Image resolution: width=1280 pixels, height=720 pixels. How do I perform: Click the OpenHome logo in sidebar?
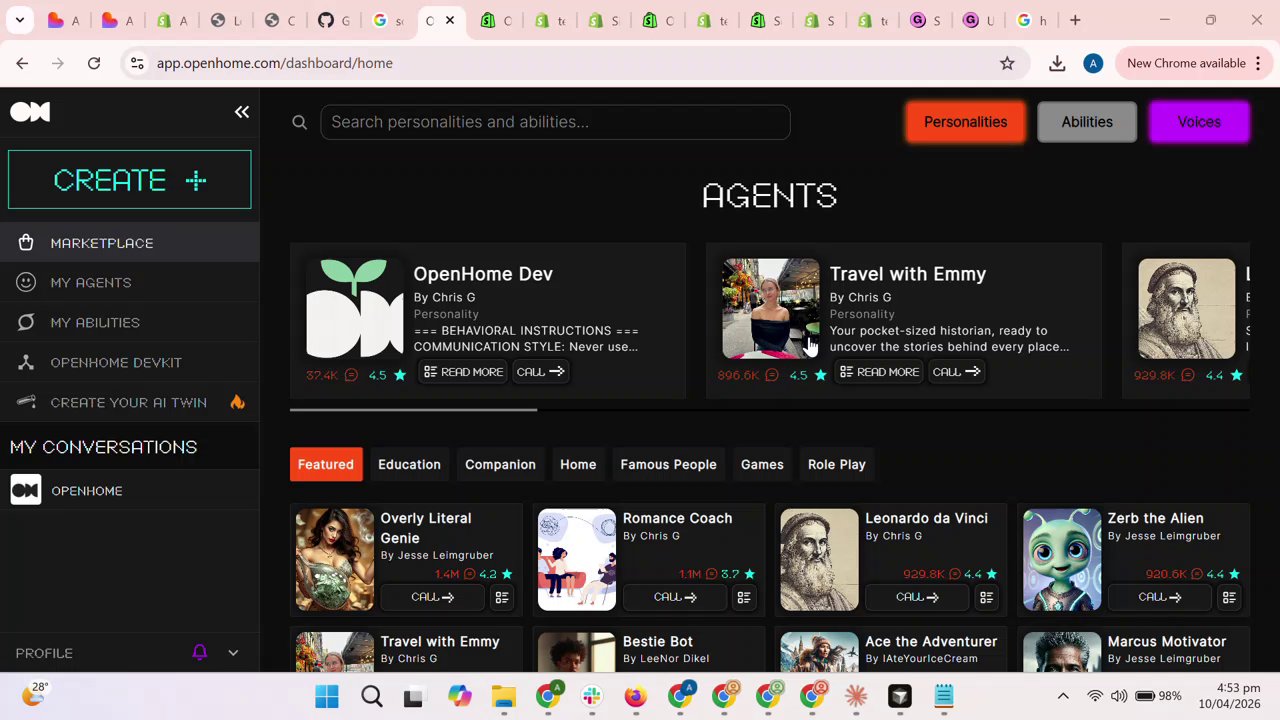tap(30, 112)
